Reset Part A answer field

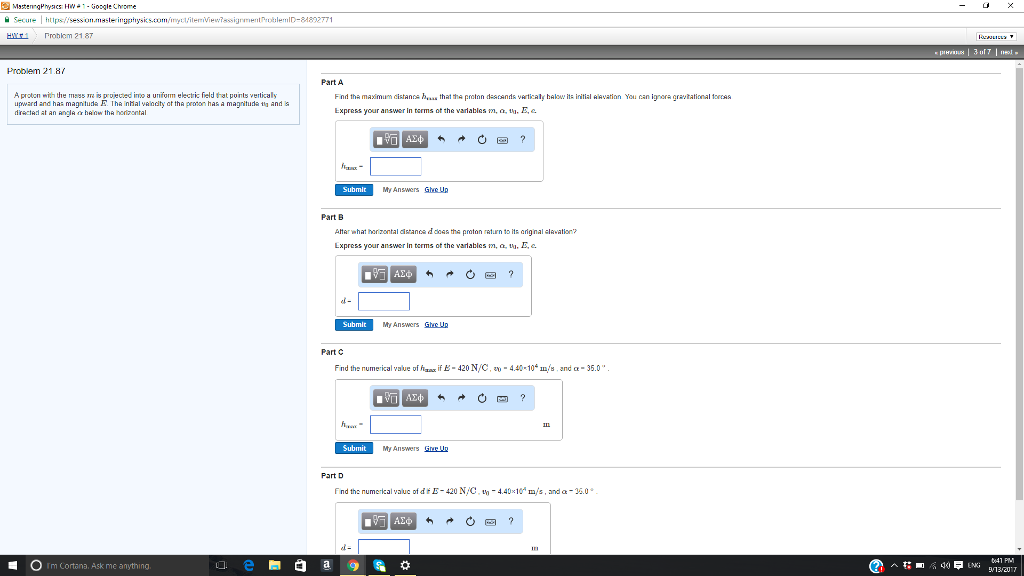482,139
